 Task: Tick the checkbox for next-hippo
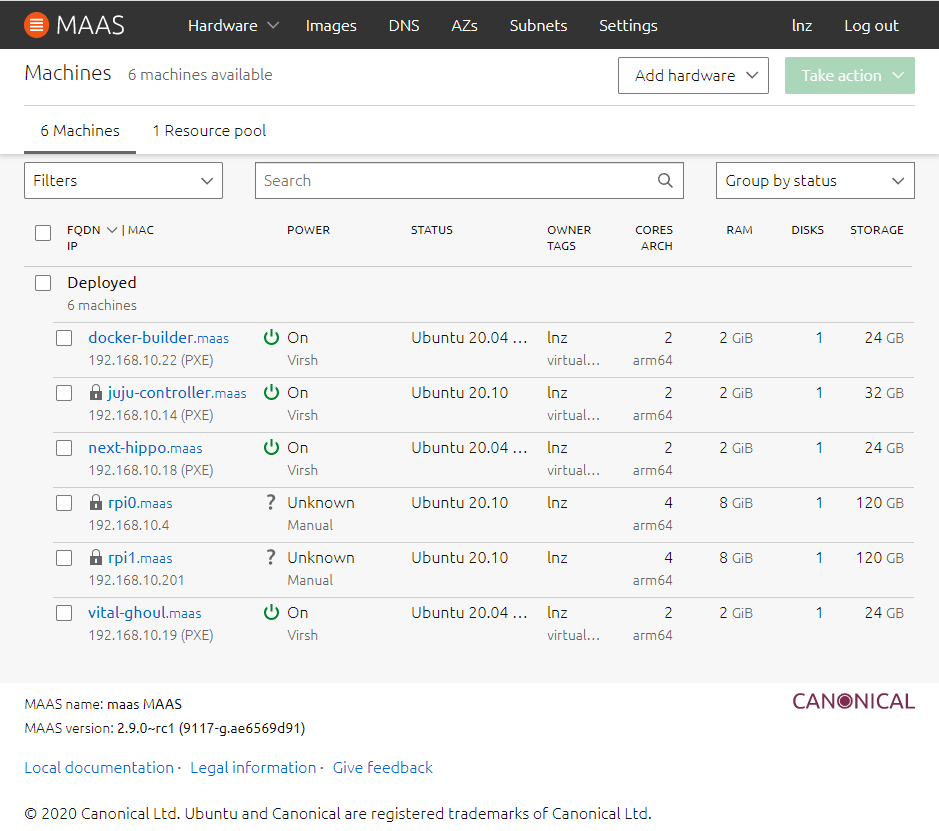coord(64,448)
